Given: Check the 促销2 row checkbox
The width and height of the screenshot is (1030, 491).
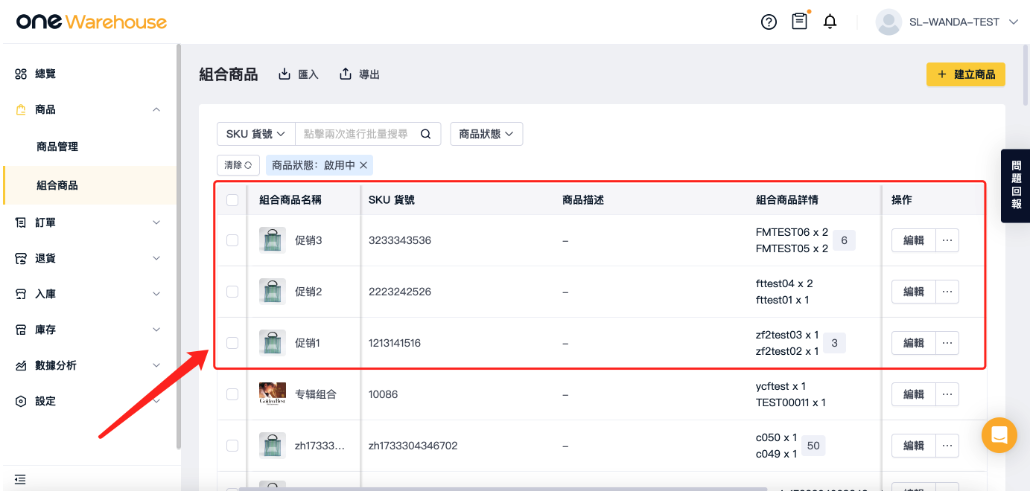Looking at the screenshot, I should [x=232, y=292].
